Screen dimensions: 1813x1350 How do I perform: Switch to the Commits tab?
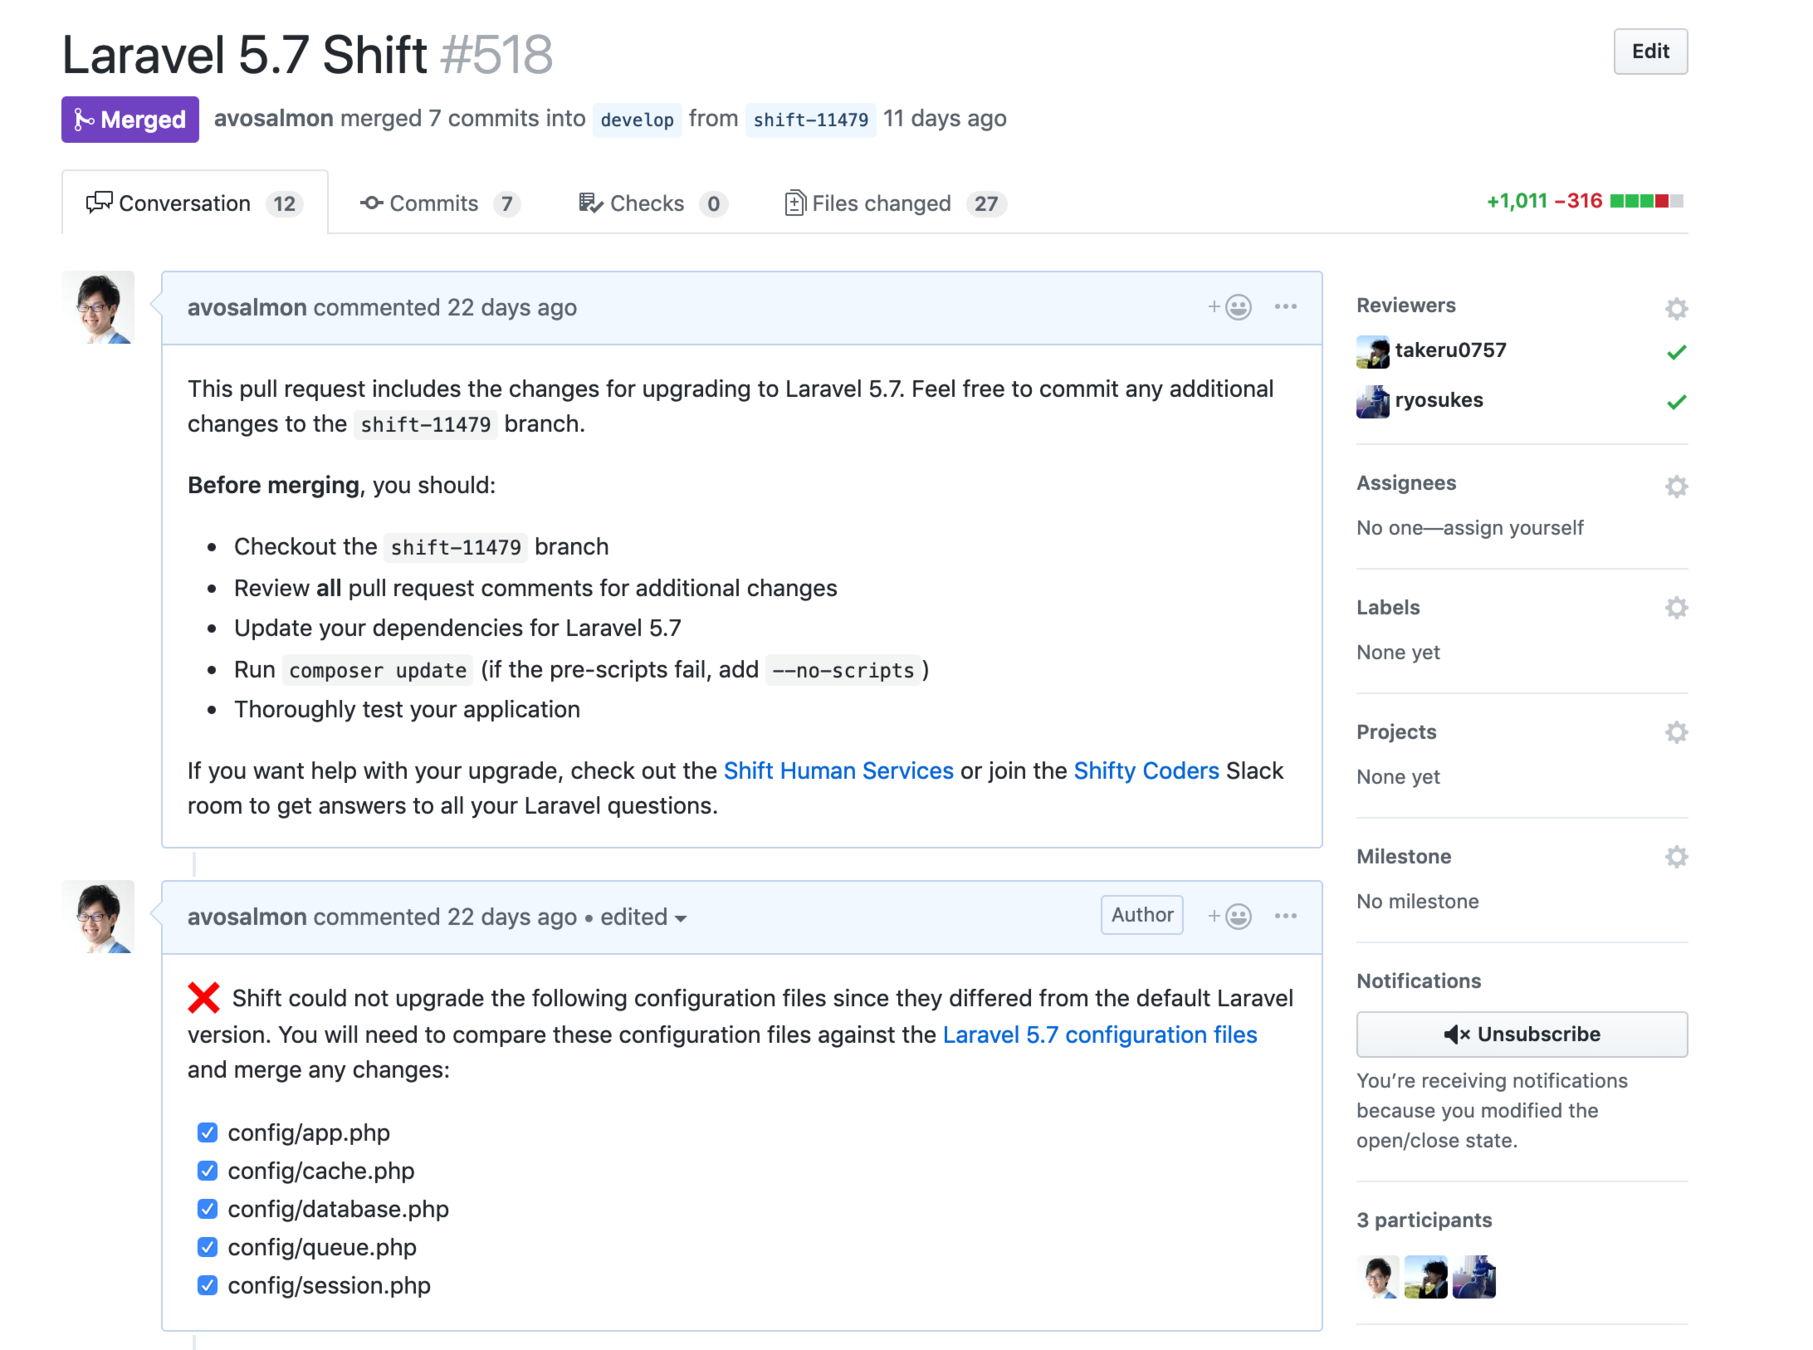click(440, 203)
